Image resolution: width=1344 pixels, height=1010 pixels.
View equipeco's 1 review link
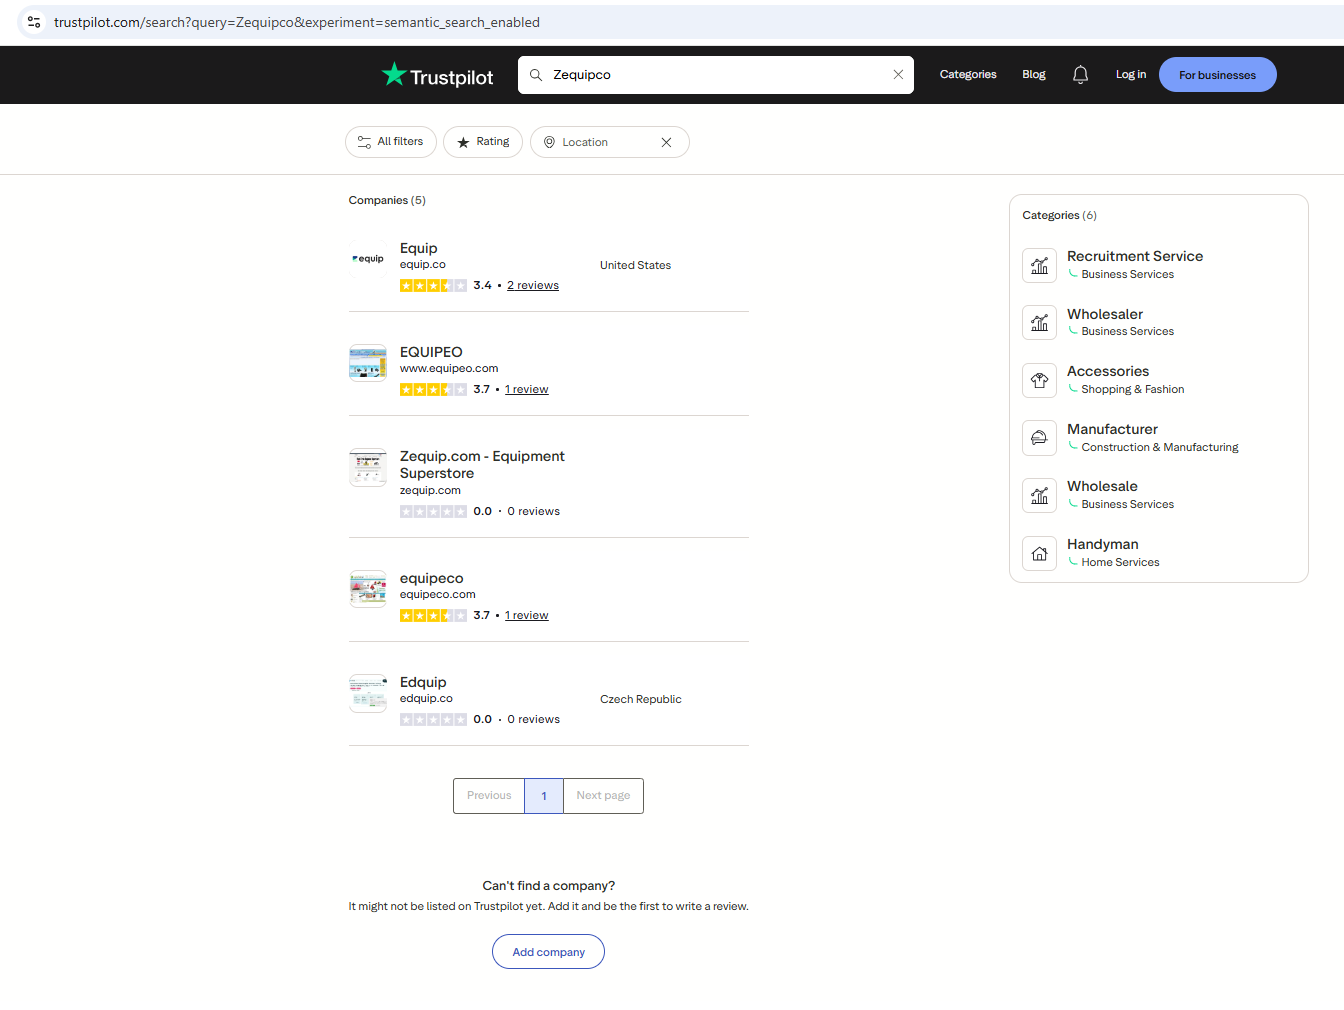pos(527,616)
